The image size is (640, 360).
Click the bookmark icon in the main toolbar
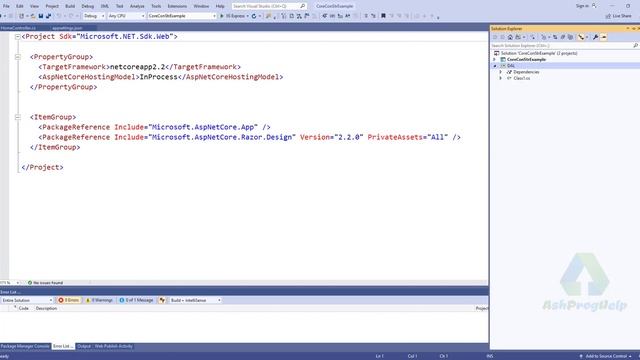coord(383,16)
